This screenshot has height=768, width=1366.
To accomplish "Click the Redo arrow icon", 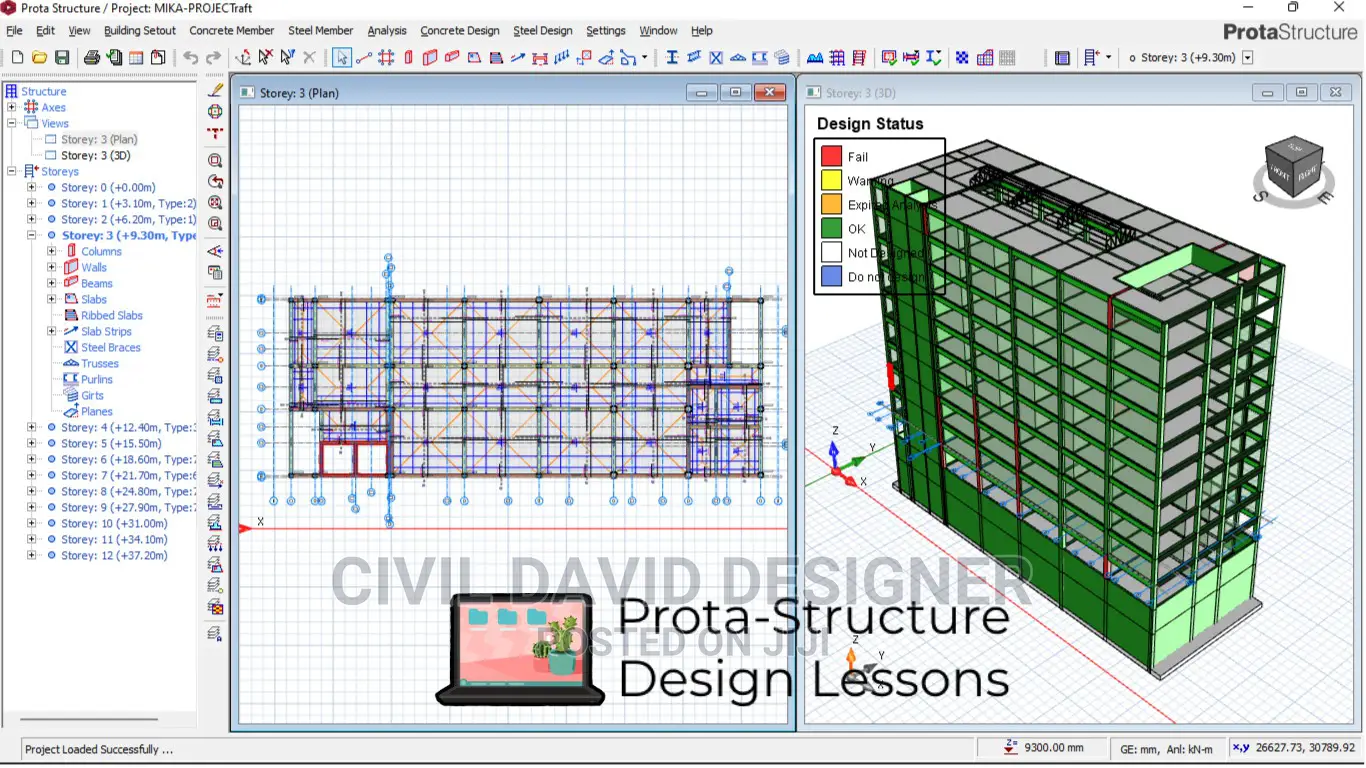I will [213, 58].
